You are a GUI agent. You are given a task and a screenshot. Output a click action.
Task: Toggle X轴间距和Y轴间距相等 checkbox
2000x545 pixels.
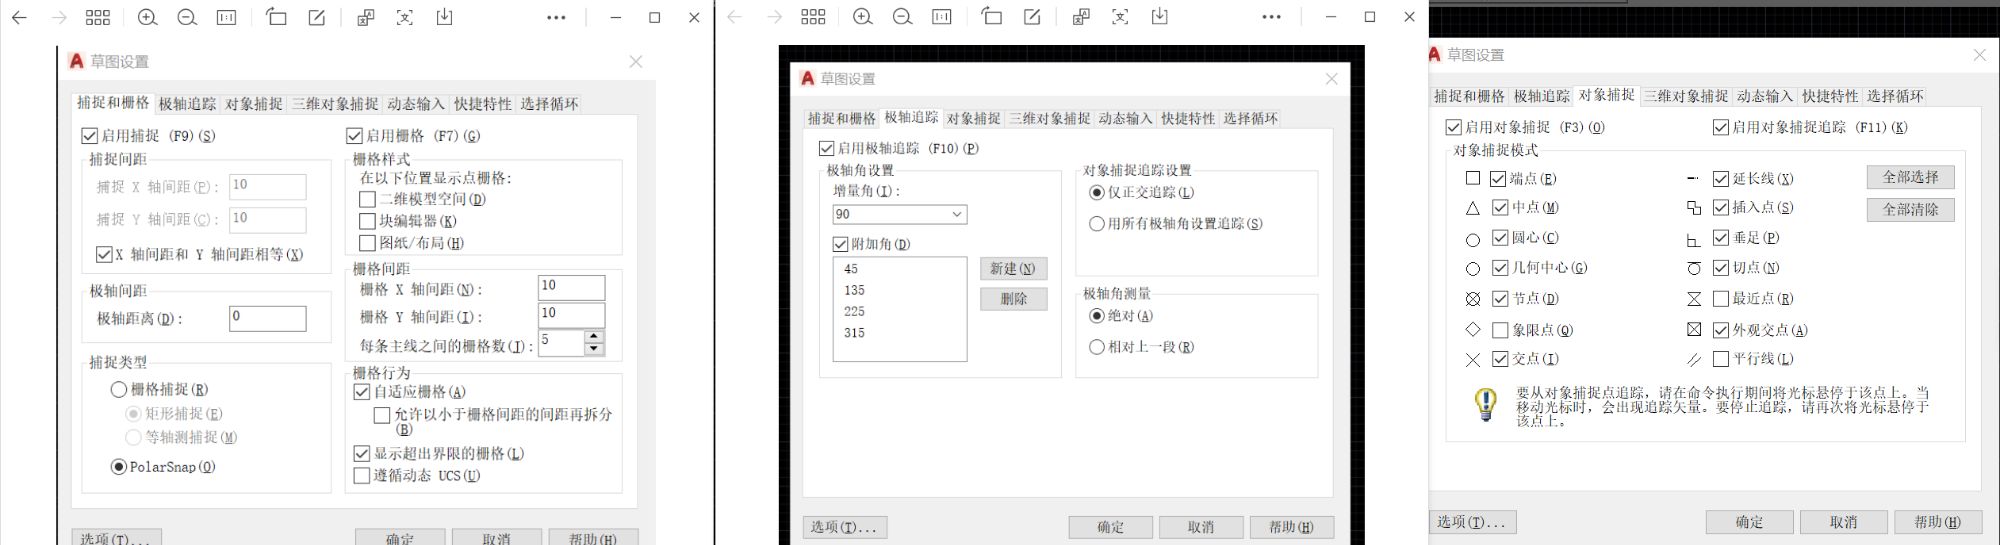[104, 255]
